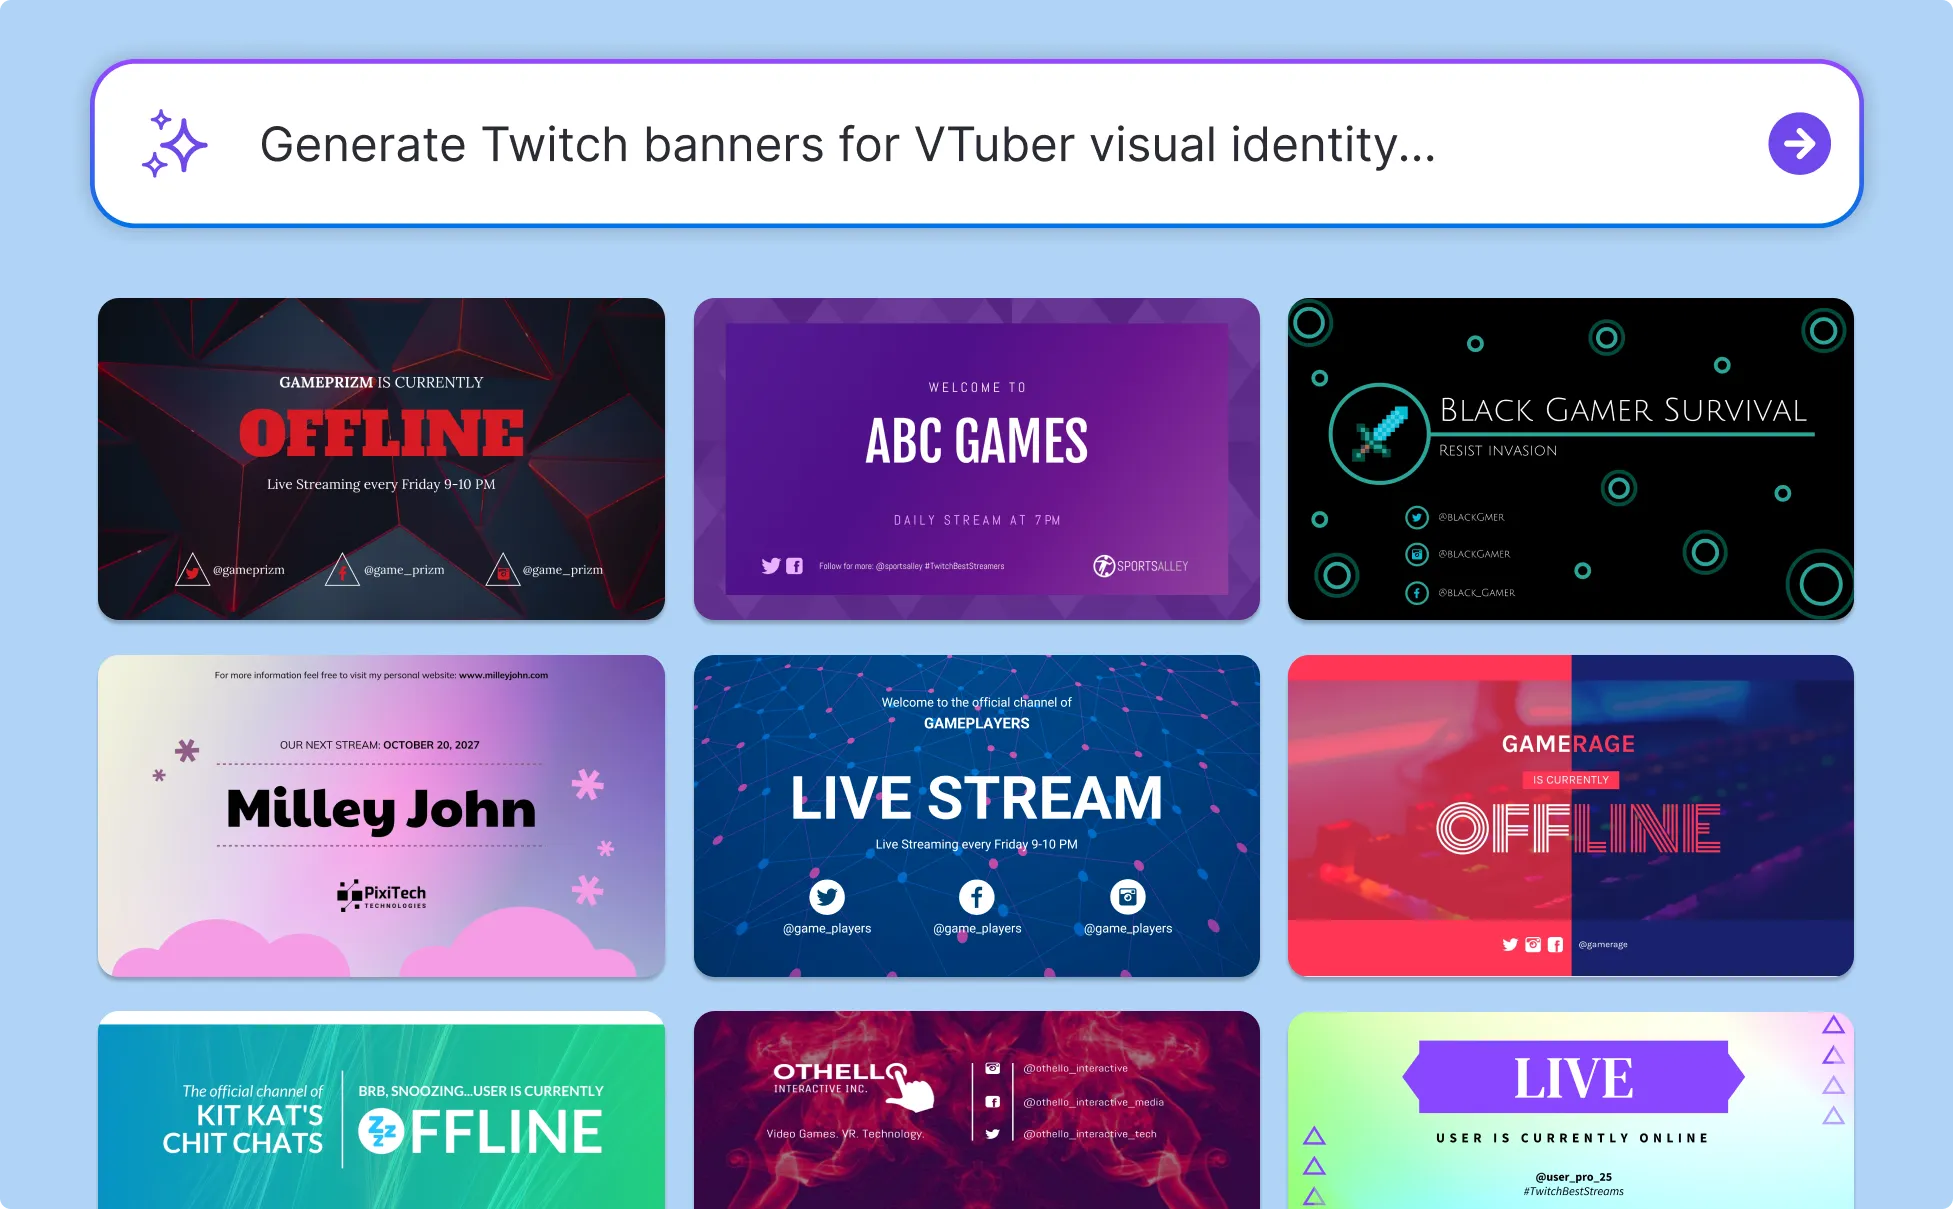This screenshot has width=1953, height=1209.
Task: Select the ABC GAMES welcome banner template
Action: (977, 458)
